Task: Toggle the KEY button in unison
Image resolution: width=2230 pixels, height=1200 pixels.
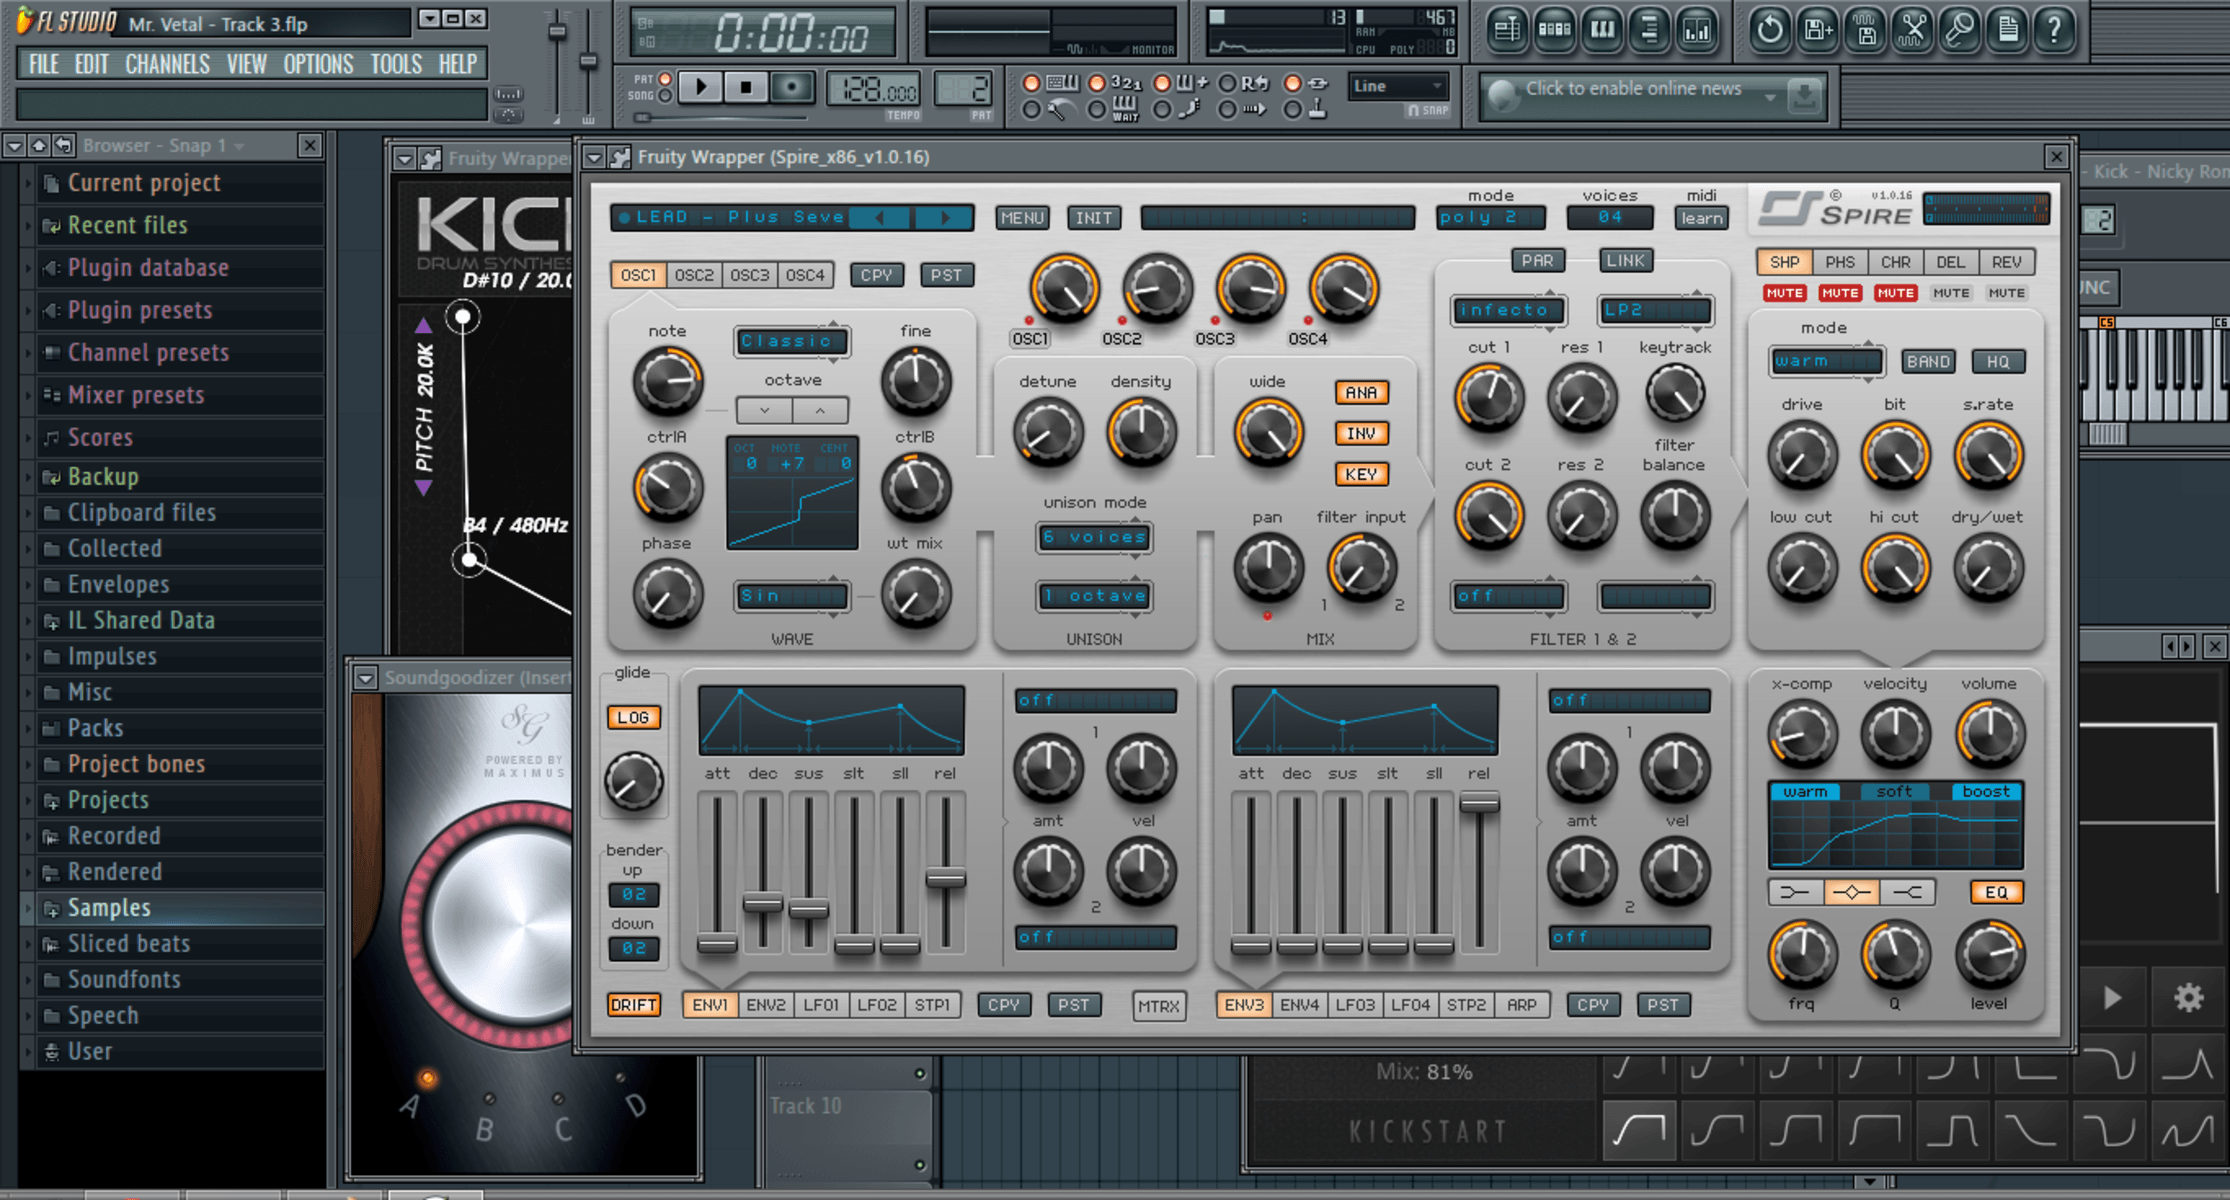Action: tap(1361, 474)
